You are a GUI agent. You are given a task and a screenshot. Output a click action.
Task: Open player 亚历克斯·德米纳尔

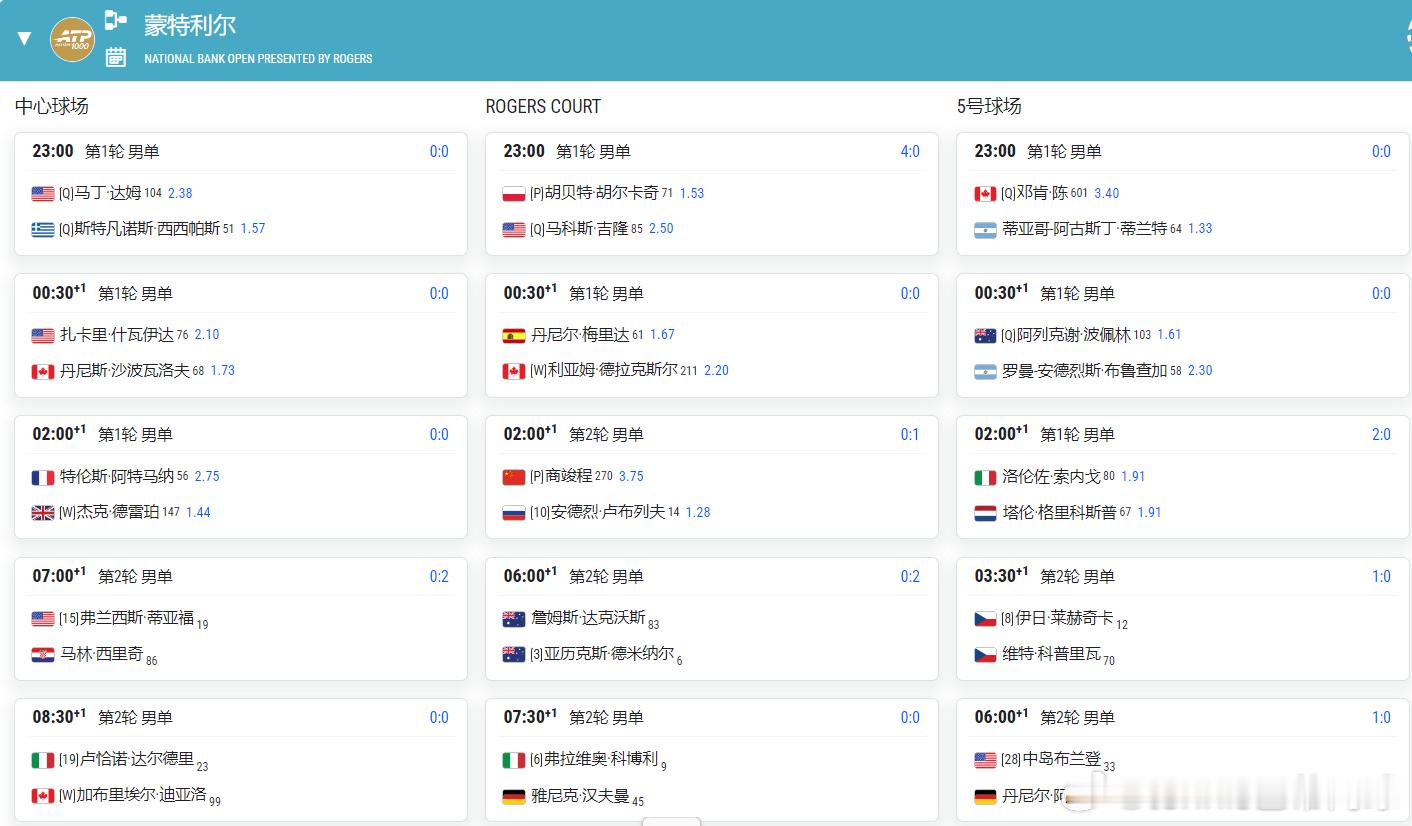tap(609, 655)
